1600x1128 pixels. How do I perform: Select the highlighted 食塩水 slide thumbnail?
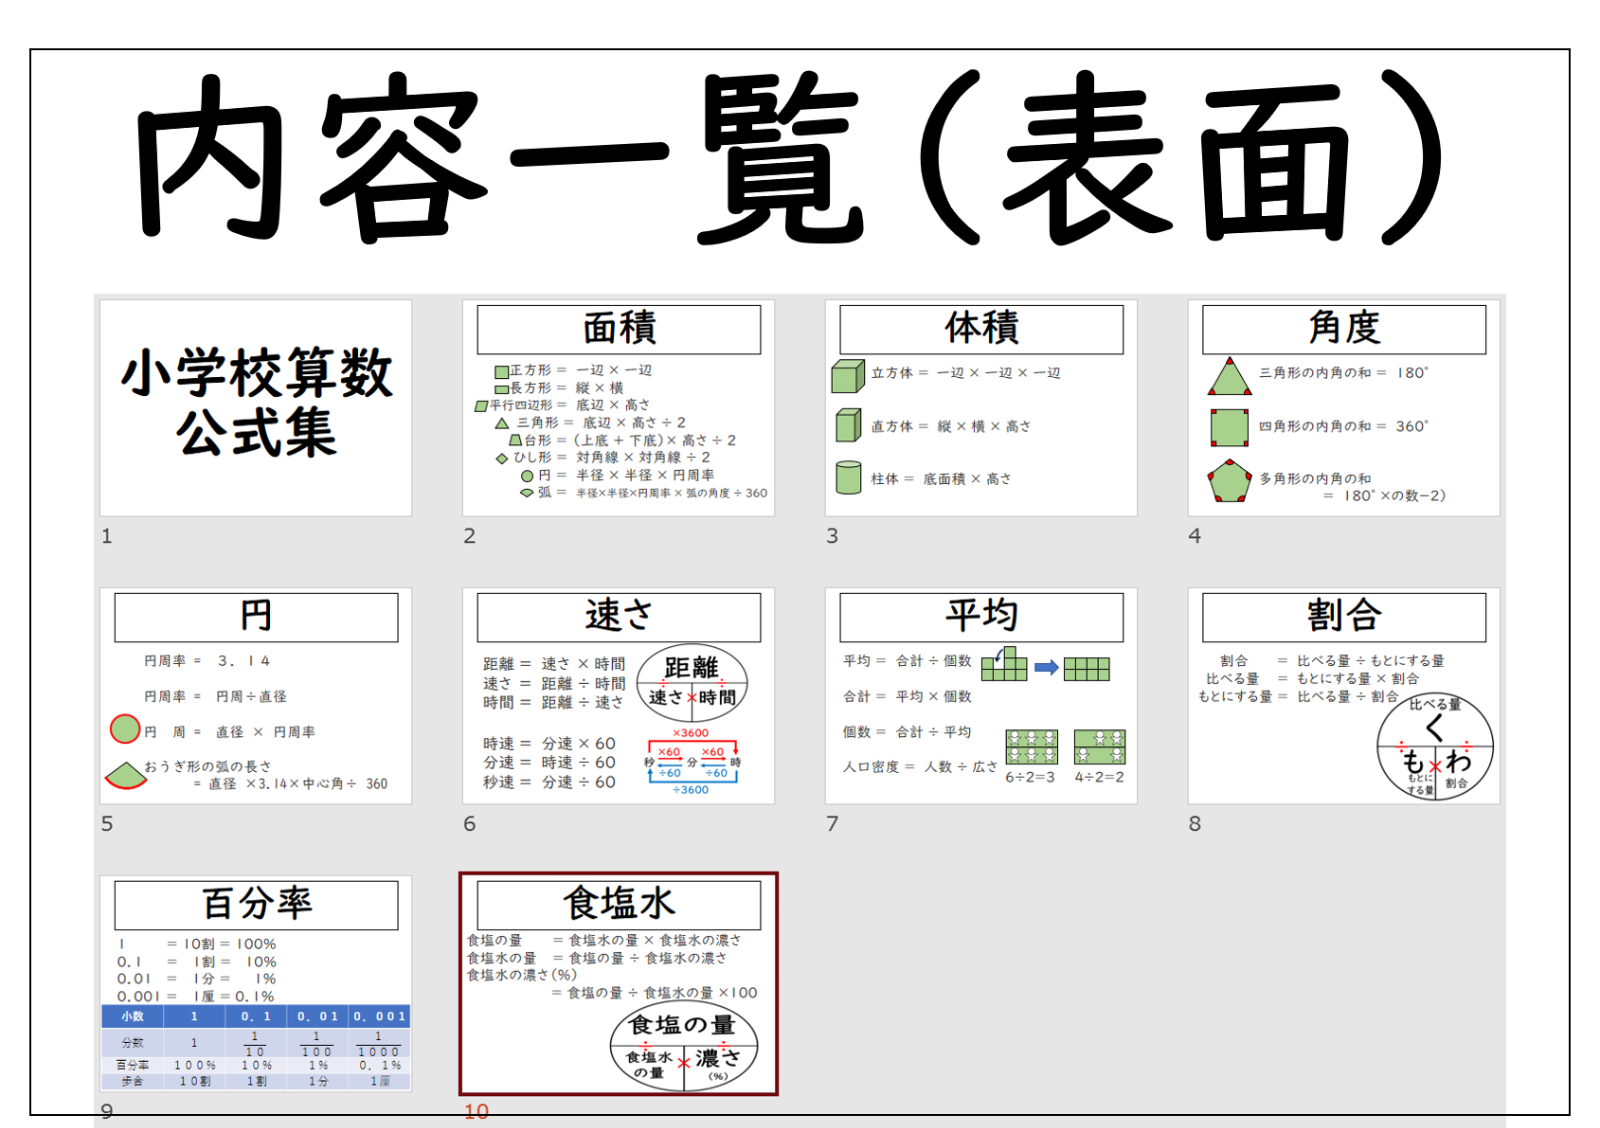619,984
